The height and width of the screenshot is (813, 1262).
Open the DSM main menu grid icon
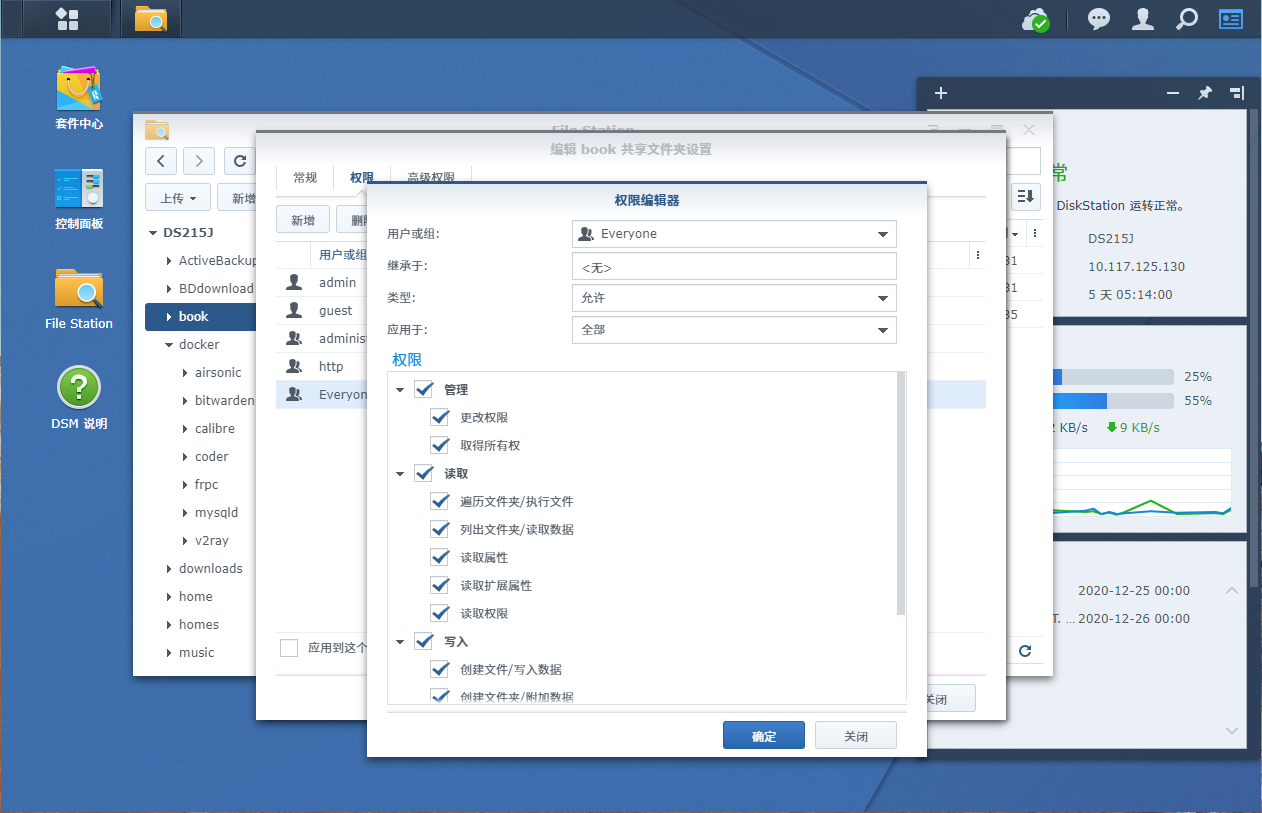tap(67, 19)
